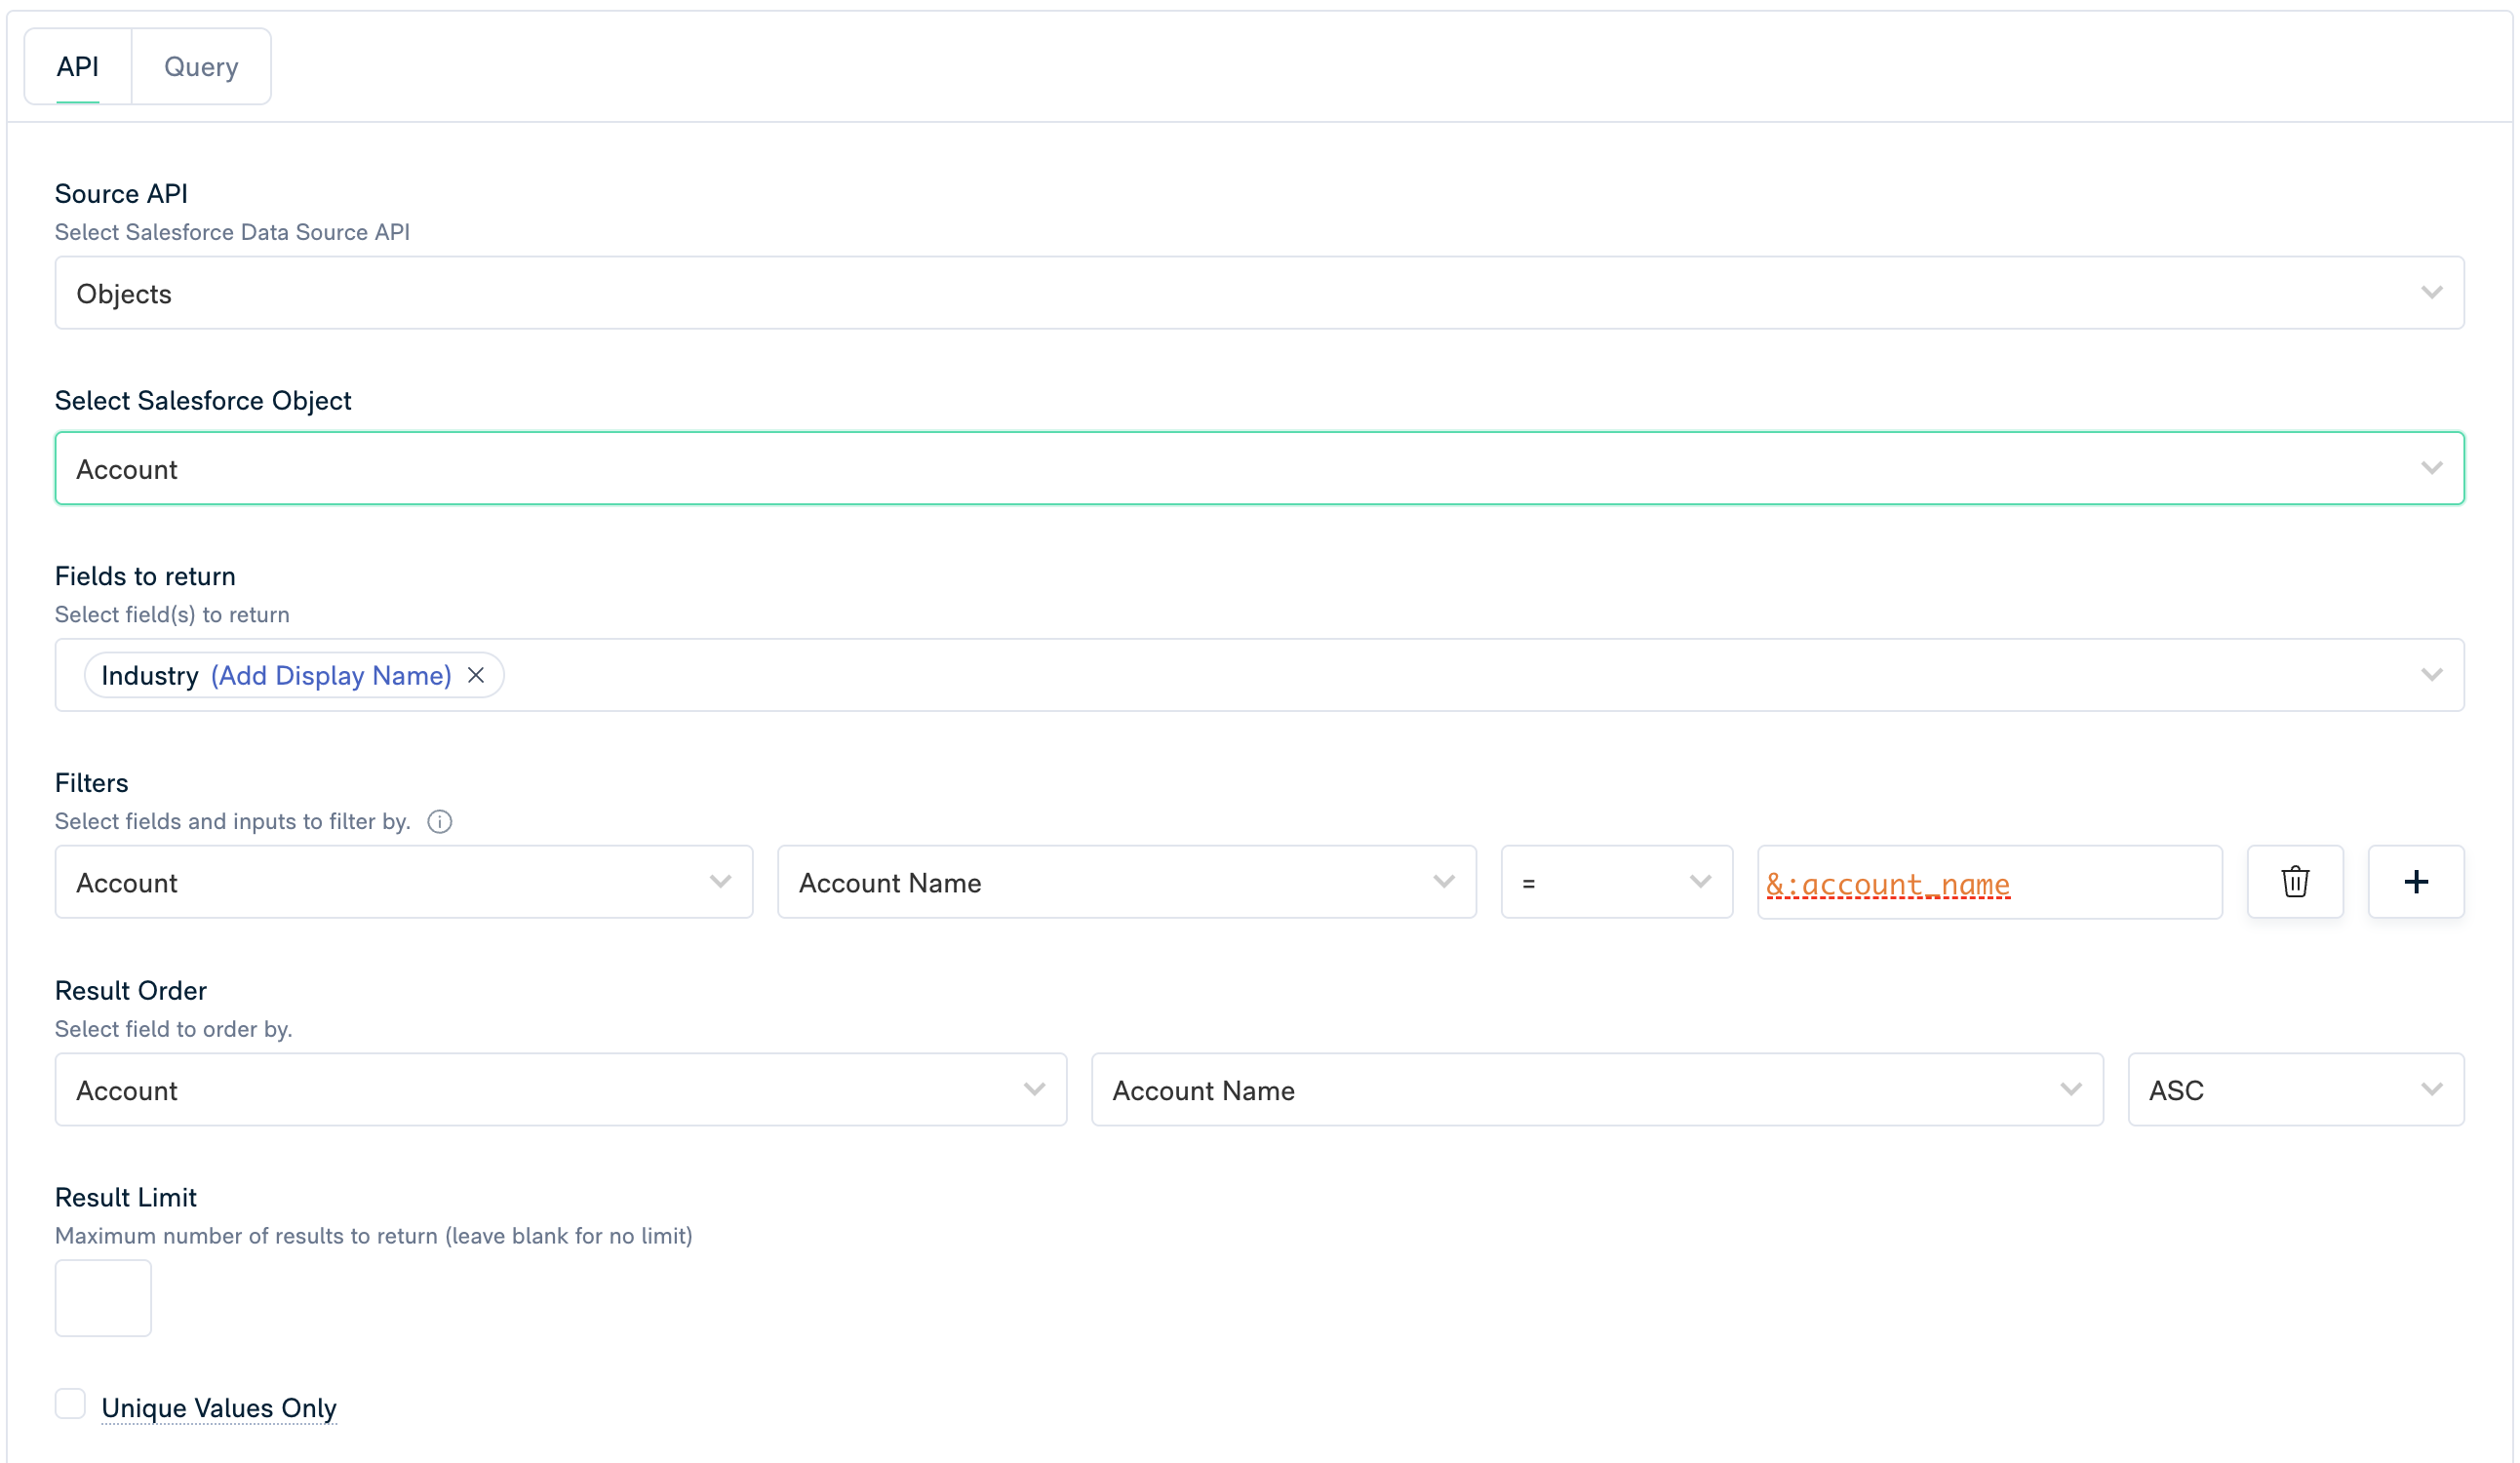The height and width of the screenshot is (1463, 2520).
Task: Switch to the Query tab
Action: (x=201, y=67)
